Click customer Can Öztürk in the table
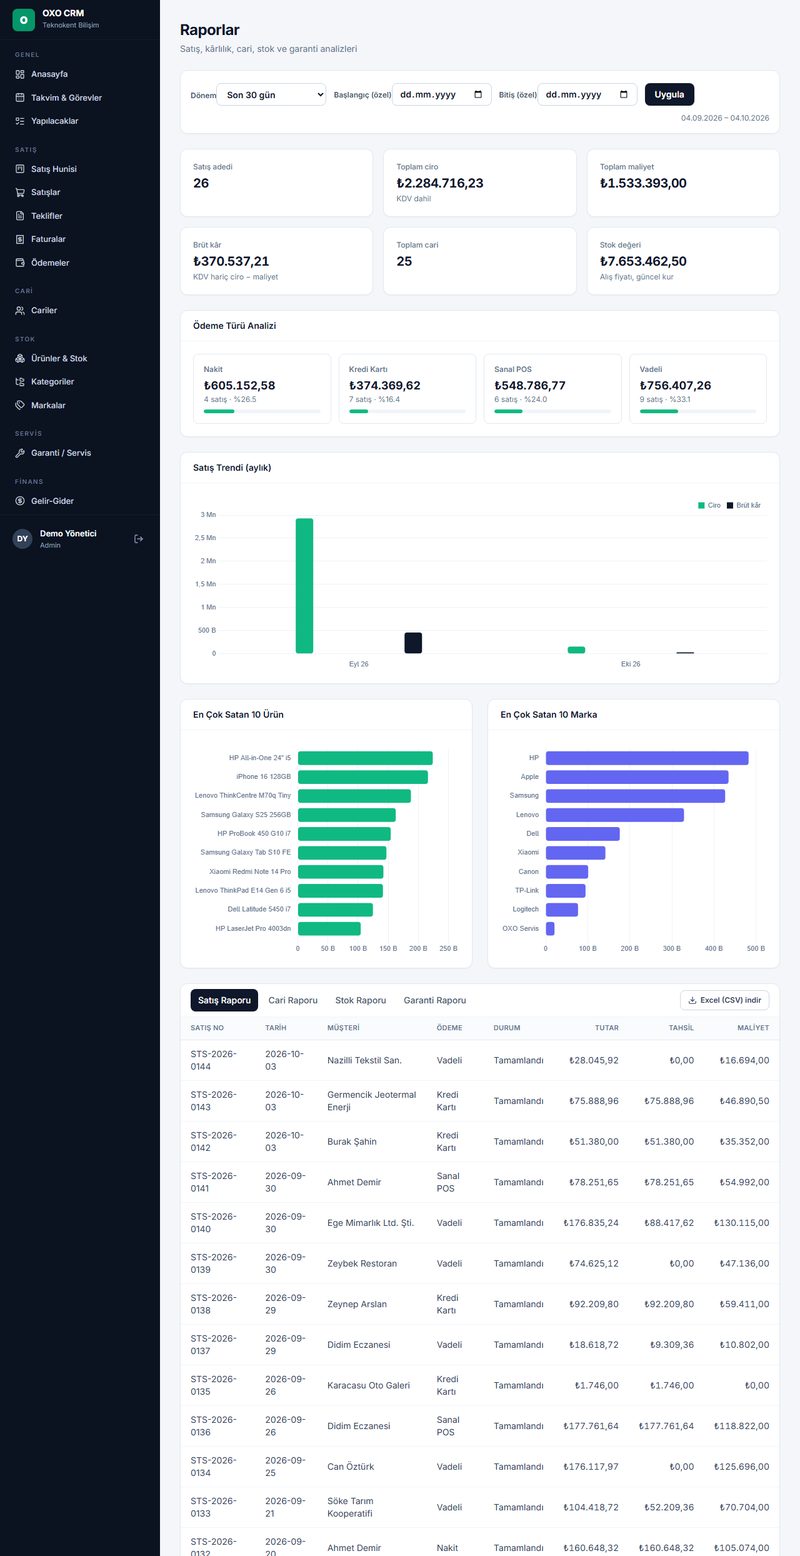Screen dimensions: 800x1556 pyautogui.click(x=350, y=1467)
